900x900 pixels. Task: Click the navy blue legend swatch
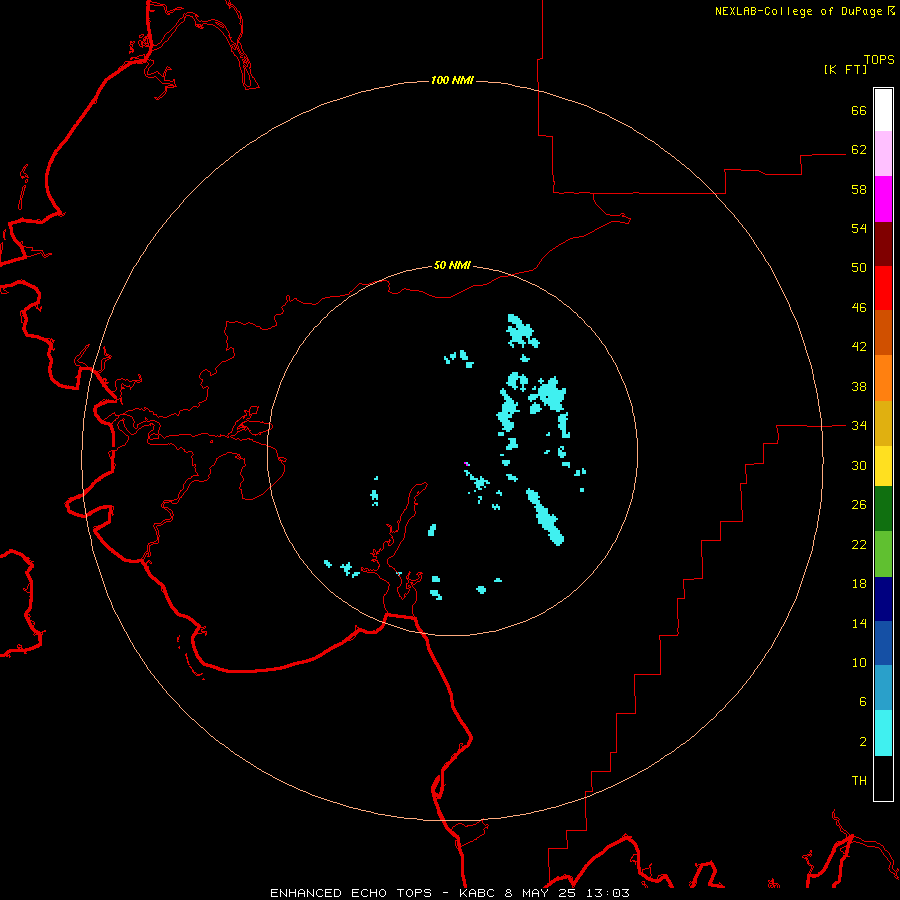pyautogui.click(x=883, y=599)
